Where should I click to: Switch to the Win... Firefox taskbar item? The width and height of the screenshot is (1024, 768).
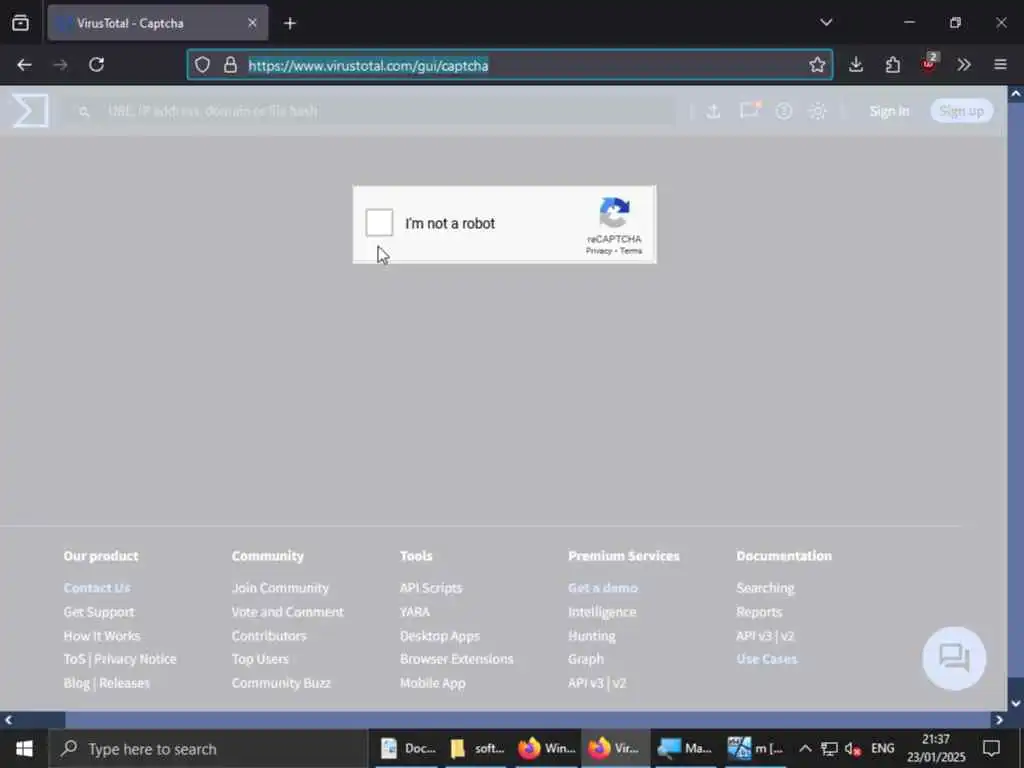[x=547, y=748]
